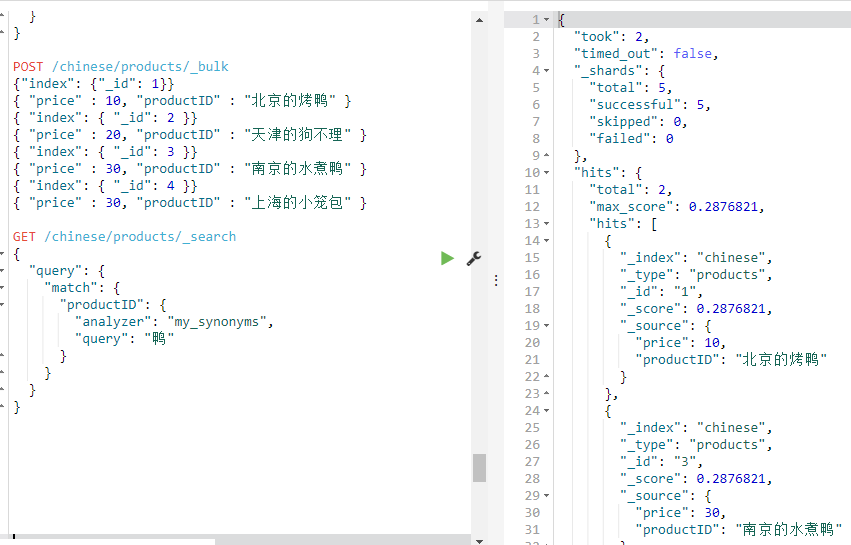This screenshot has width=851, height=545.
Task: Collapse the fold arrow at line 9
Action: point(547,155)
